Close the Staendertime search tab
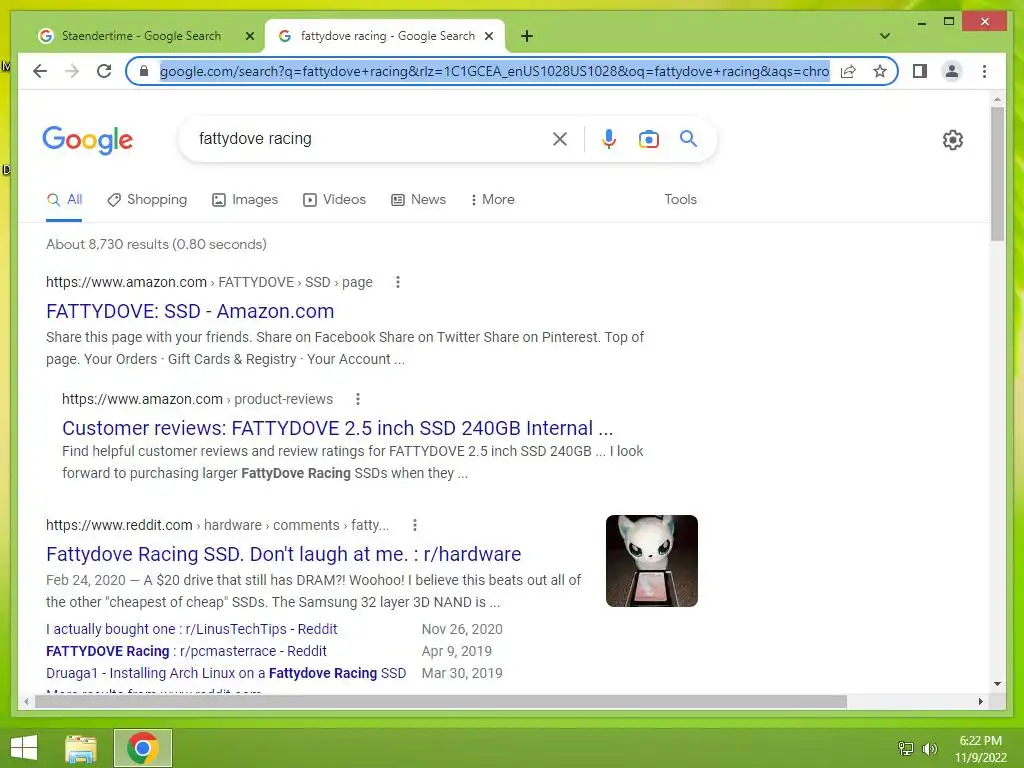Viewport: 1024px width, 768px height. 249,36
